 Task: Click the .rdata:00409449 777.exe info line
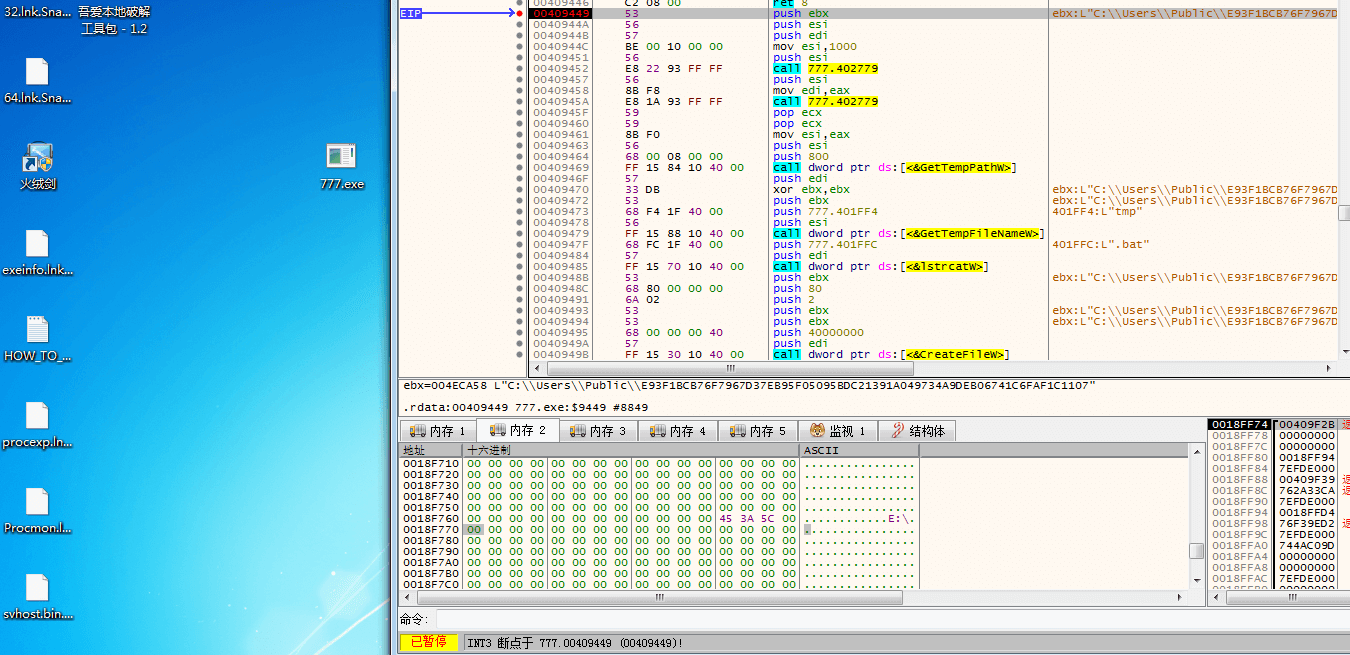tap(526, 408)
